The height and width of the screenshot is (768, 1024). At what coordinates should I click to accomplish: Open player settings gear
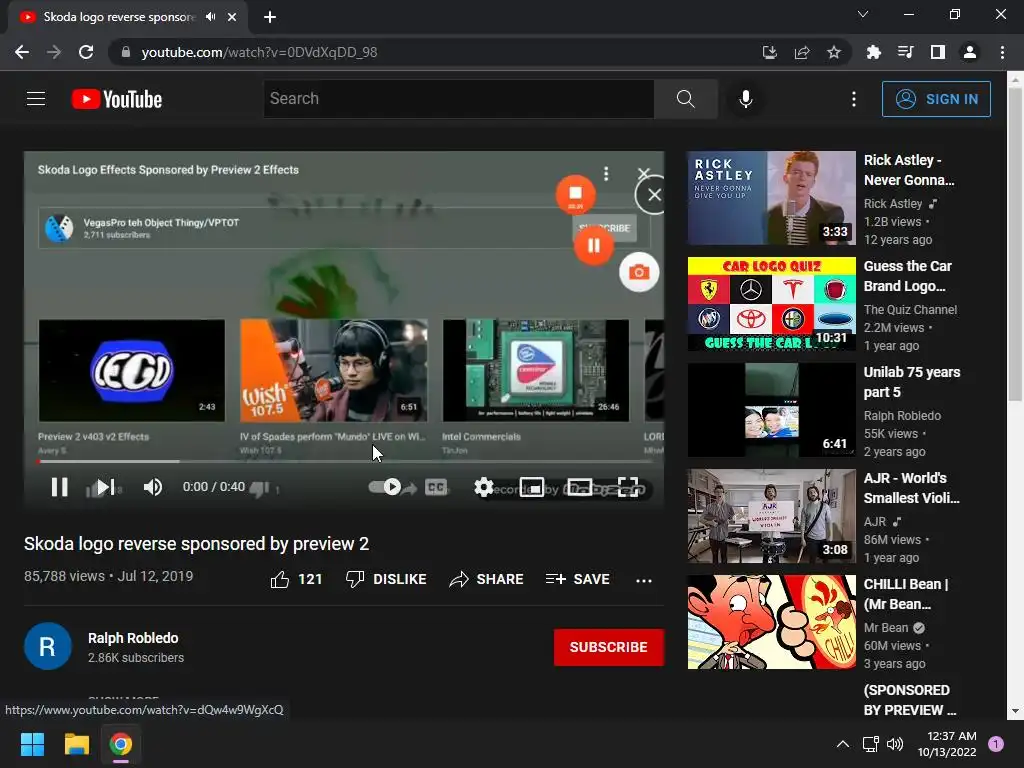(x=483, y=487)
